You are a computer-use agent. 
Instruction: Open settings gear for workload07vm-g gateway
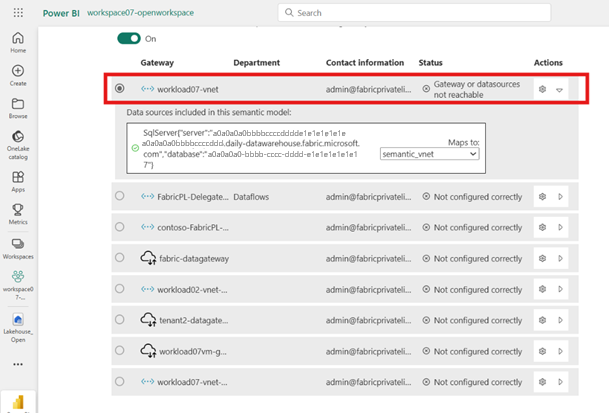coord(543,351)
